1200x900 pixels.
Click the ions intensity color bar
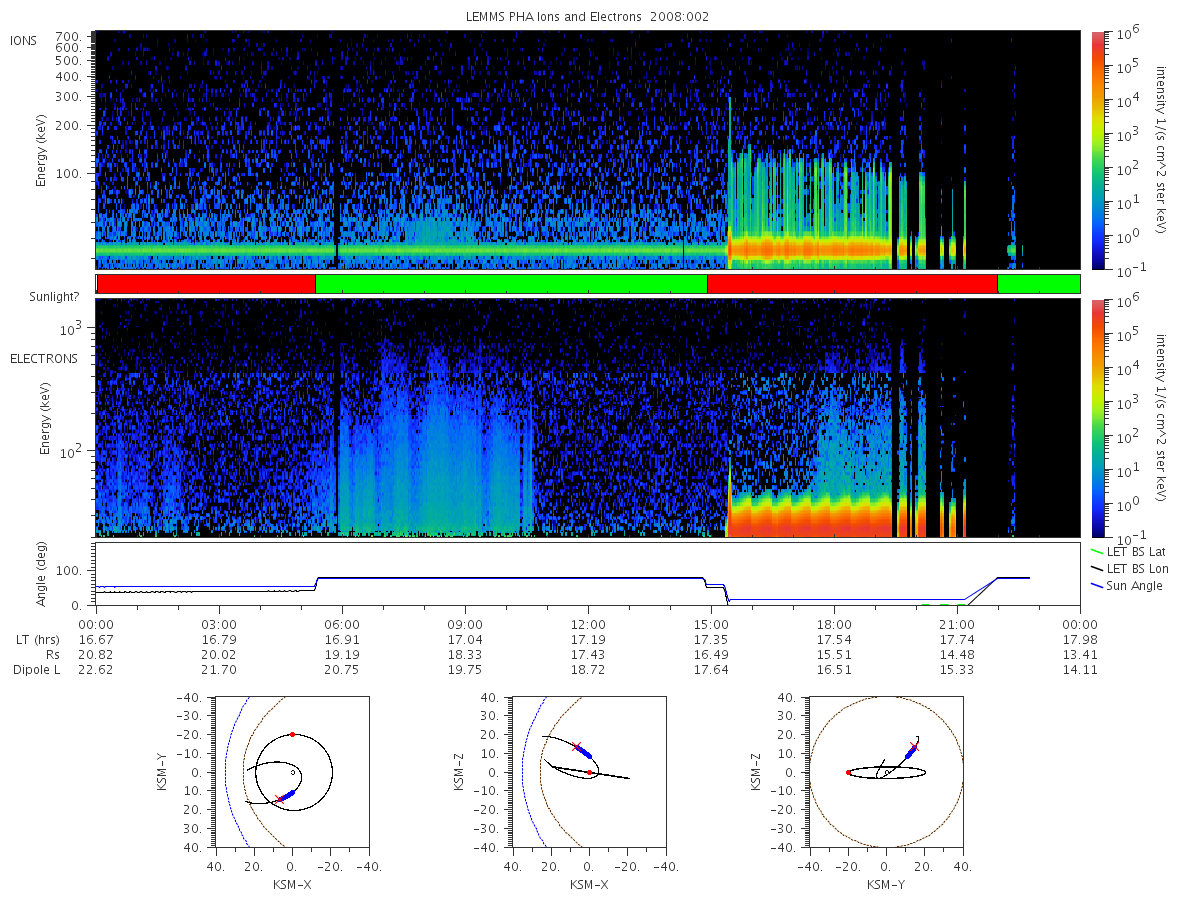pyautogui.click(x=1097, y=150)
